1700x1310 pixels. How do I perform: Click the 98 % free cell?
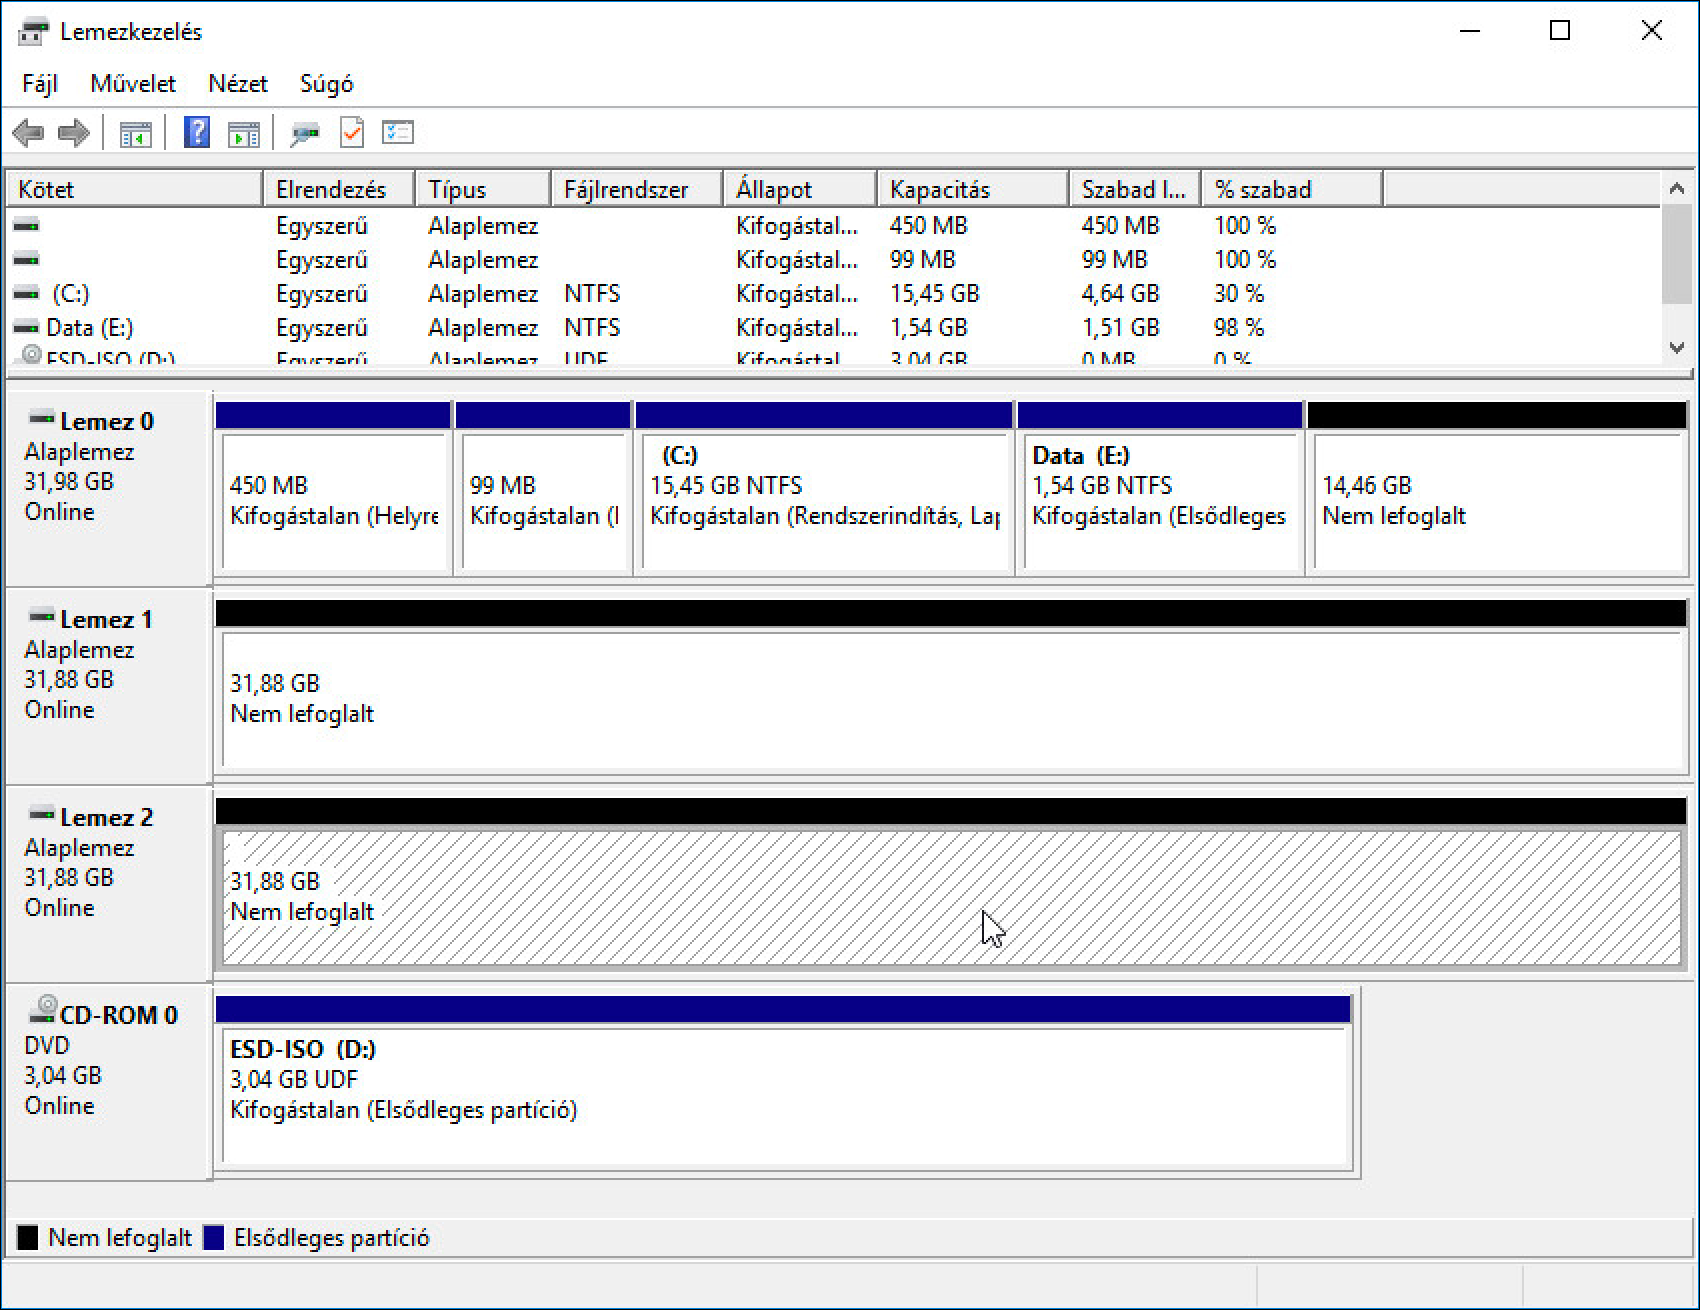click(x=1239, y=328)
